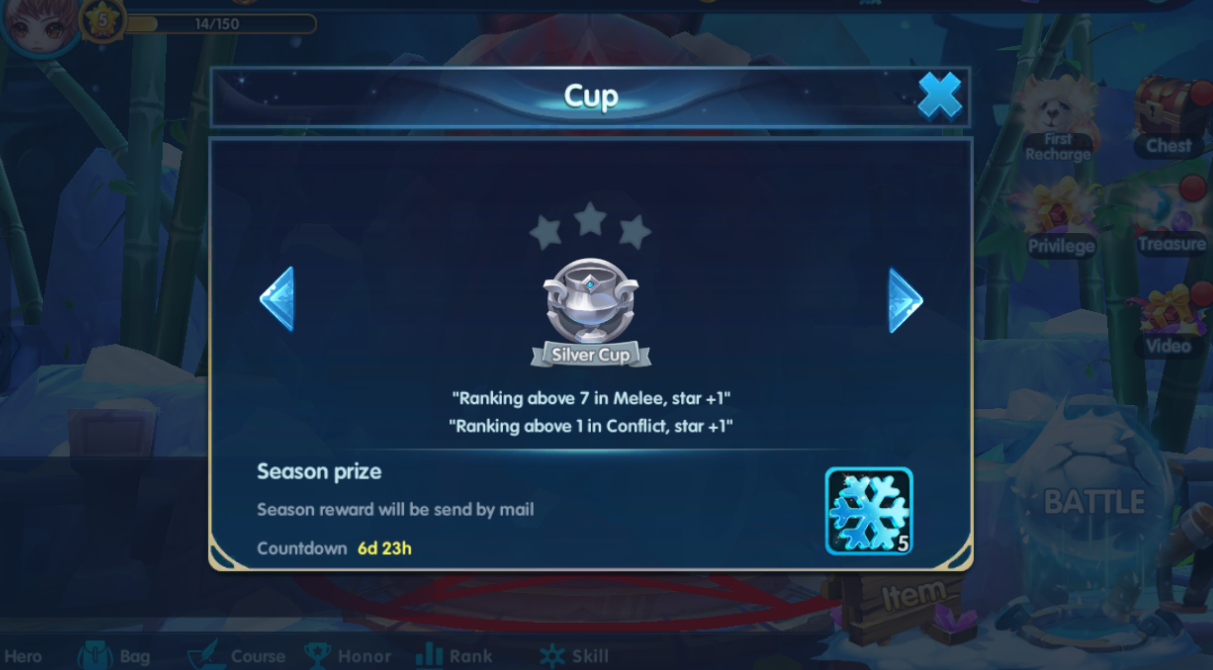Open the Skill tab

coord(574,655)
